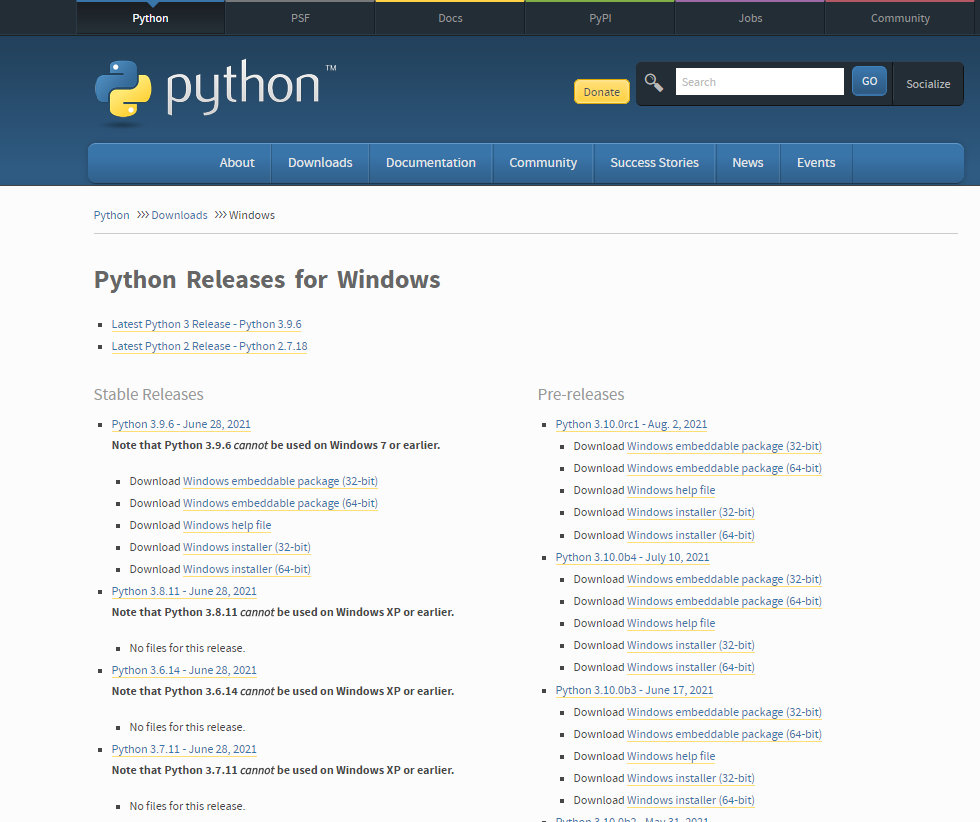Open the Python 3.6.14 - June 28, 2021 link

(184, 670)
